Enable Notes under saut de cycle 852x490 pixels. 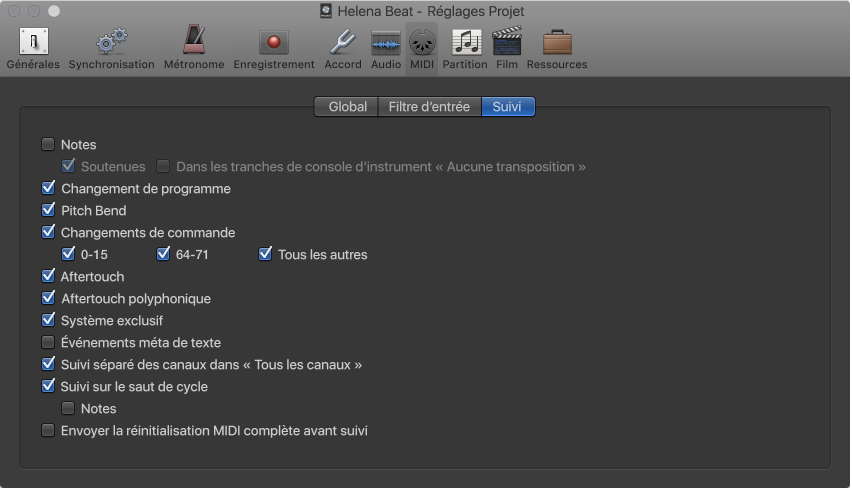[x=68, y=408]
